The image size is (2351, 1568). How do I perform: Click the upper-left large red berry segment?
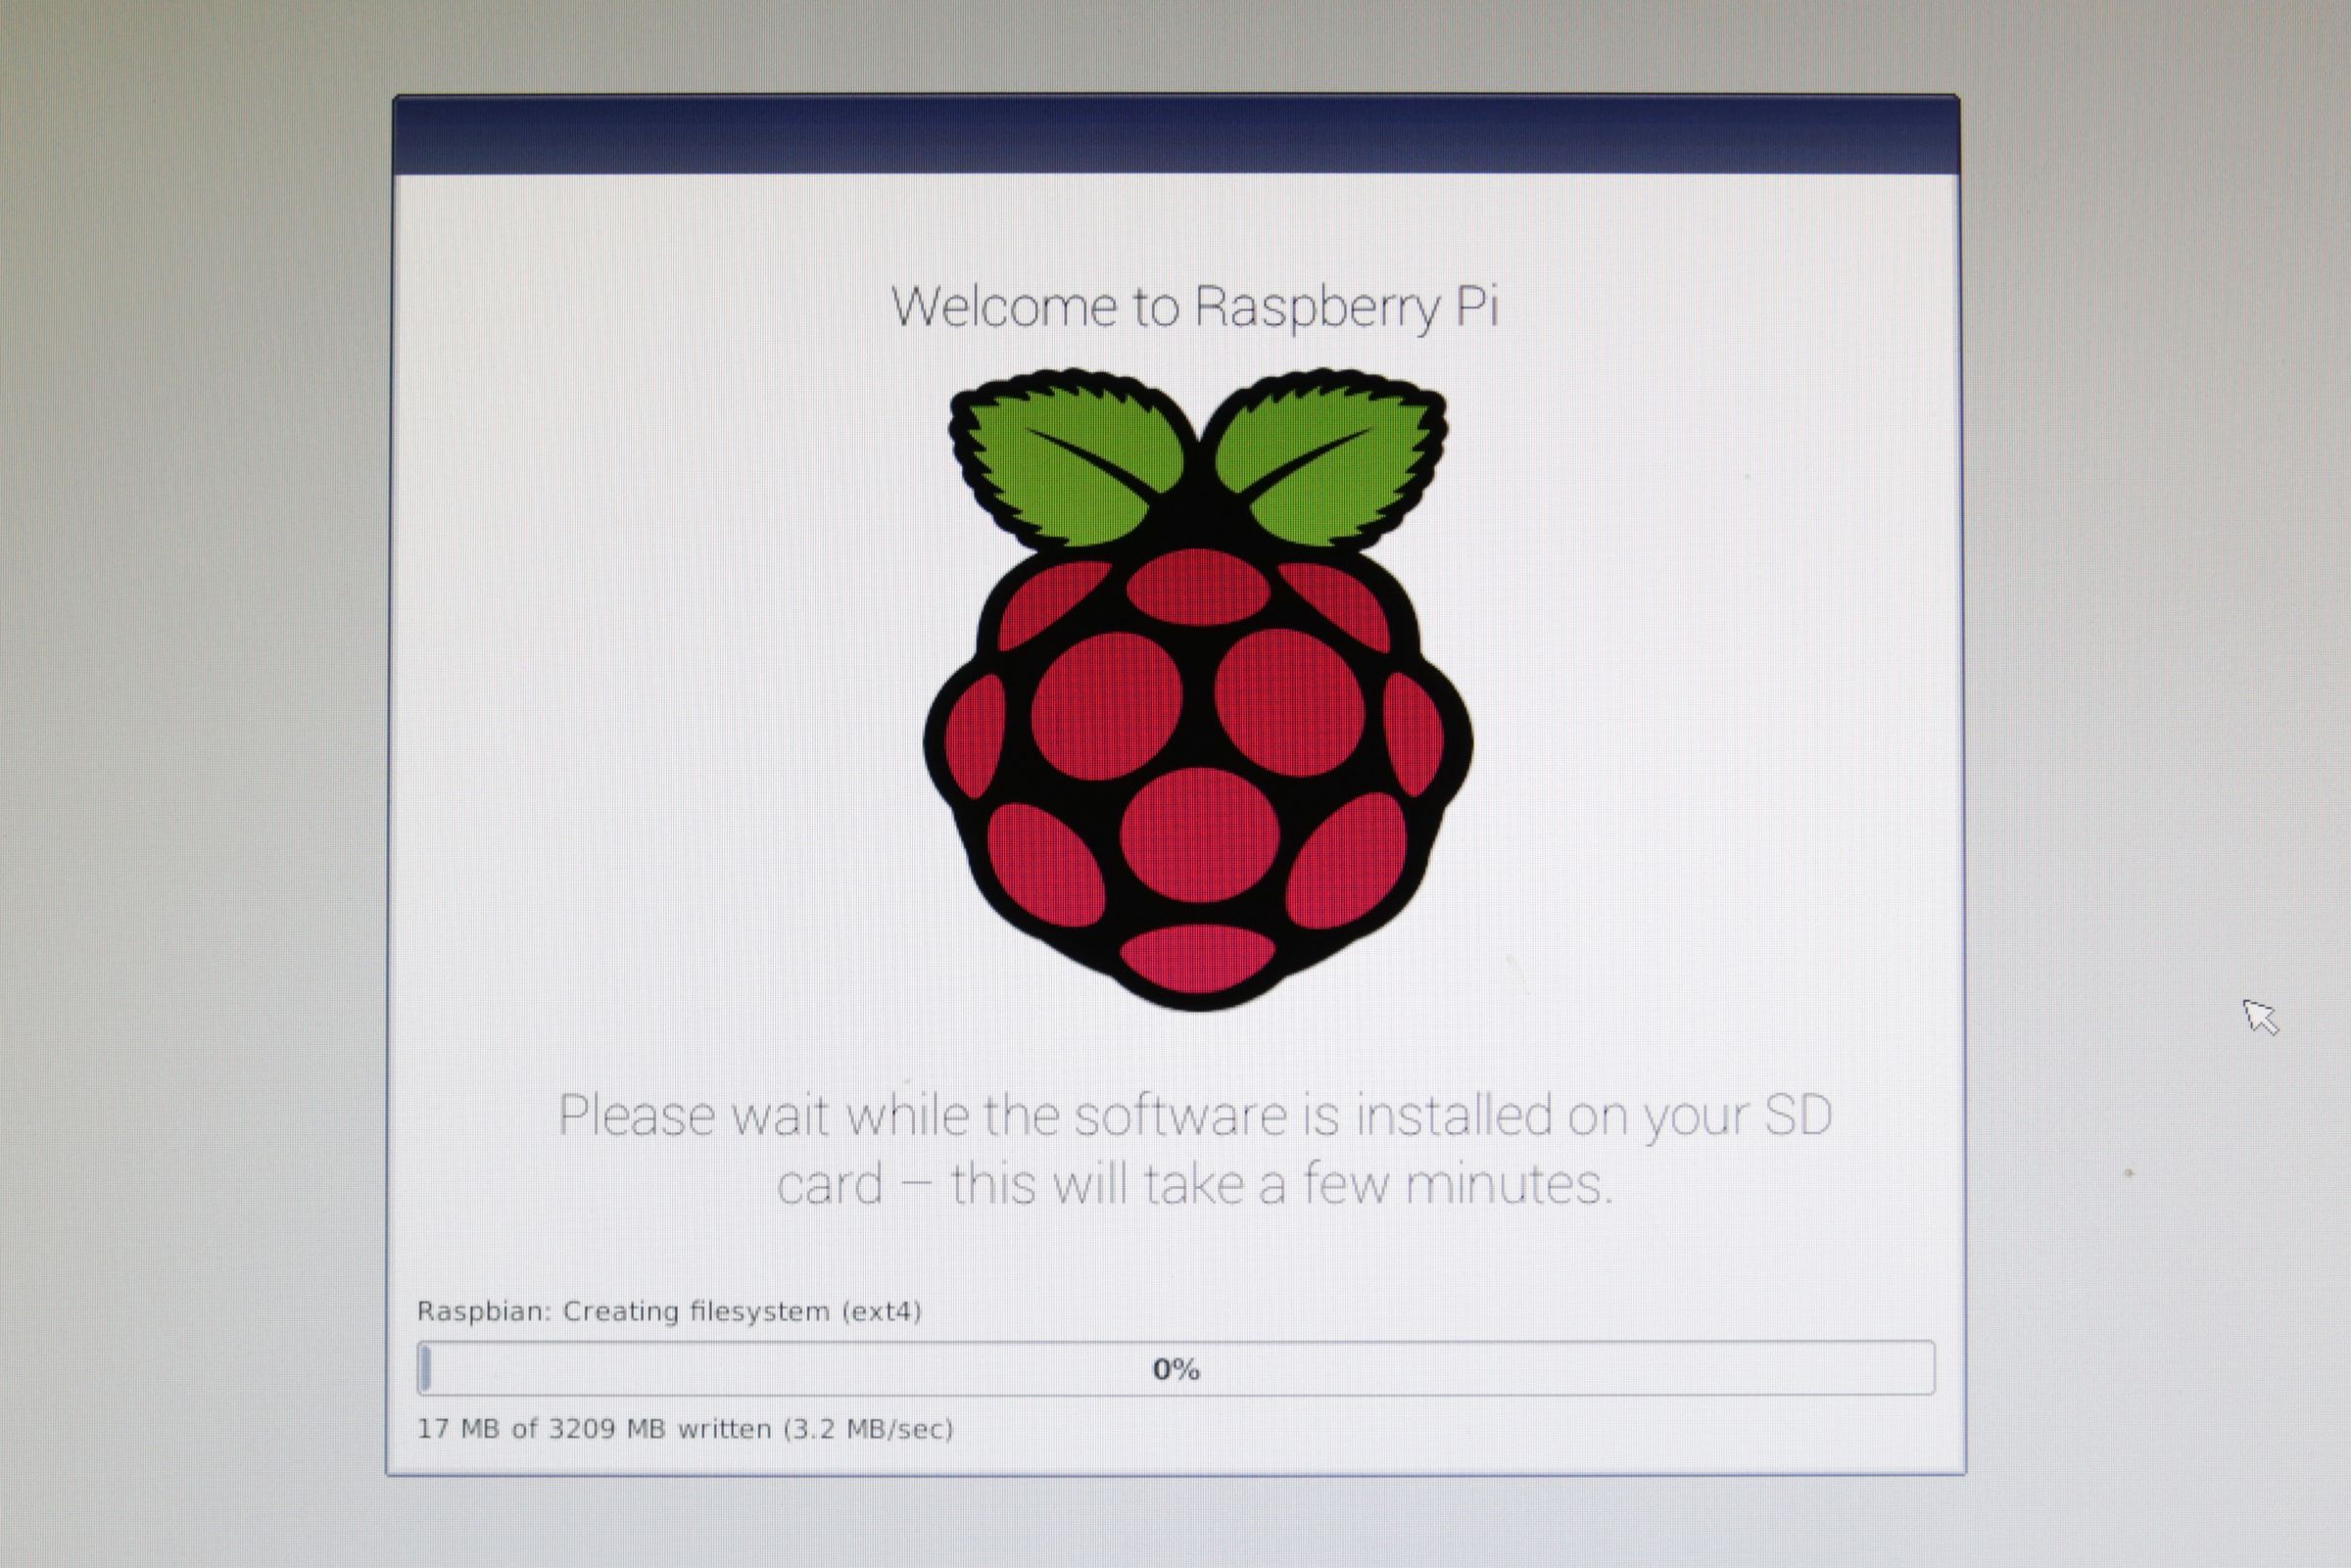click(x=1106, y=706)
